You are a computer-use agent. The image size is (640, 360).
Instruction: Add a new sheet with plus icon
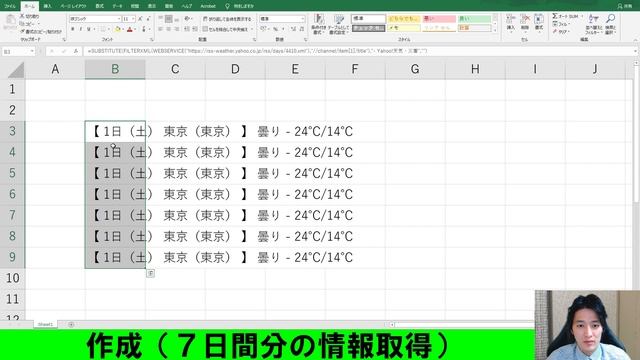(x=71, y=324)
